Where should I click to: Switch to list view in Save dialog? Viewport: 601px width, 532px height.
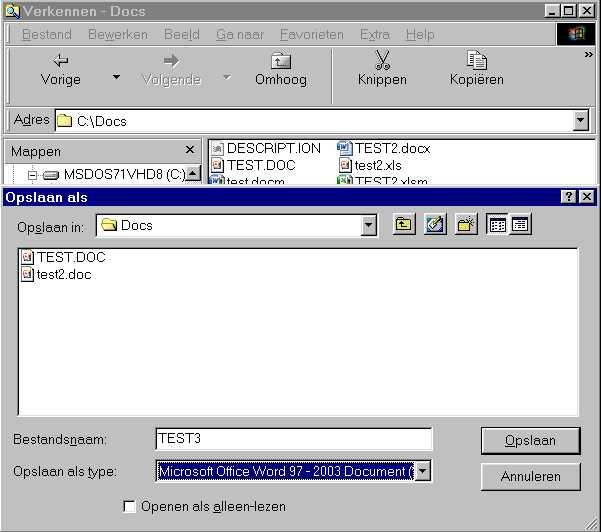click(498, 224)
